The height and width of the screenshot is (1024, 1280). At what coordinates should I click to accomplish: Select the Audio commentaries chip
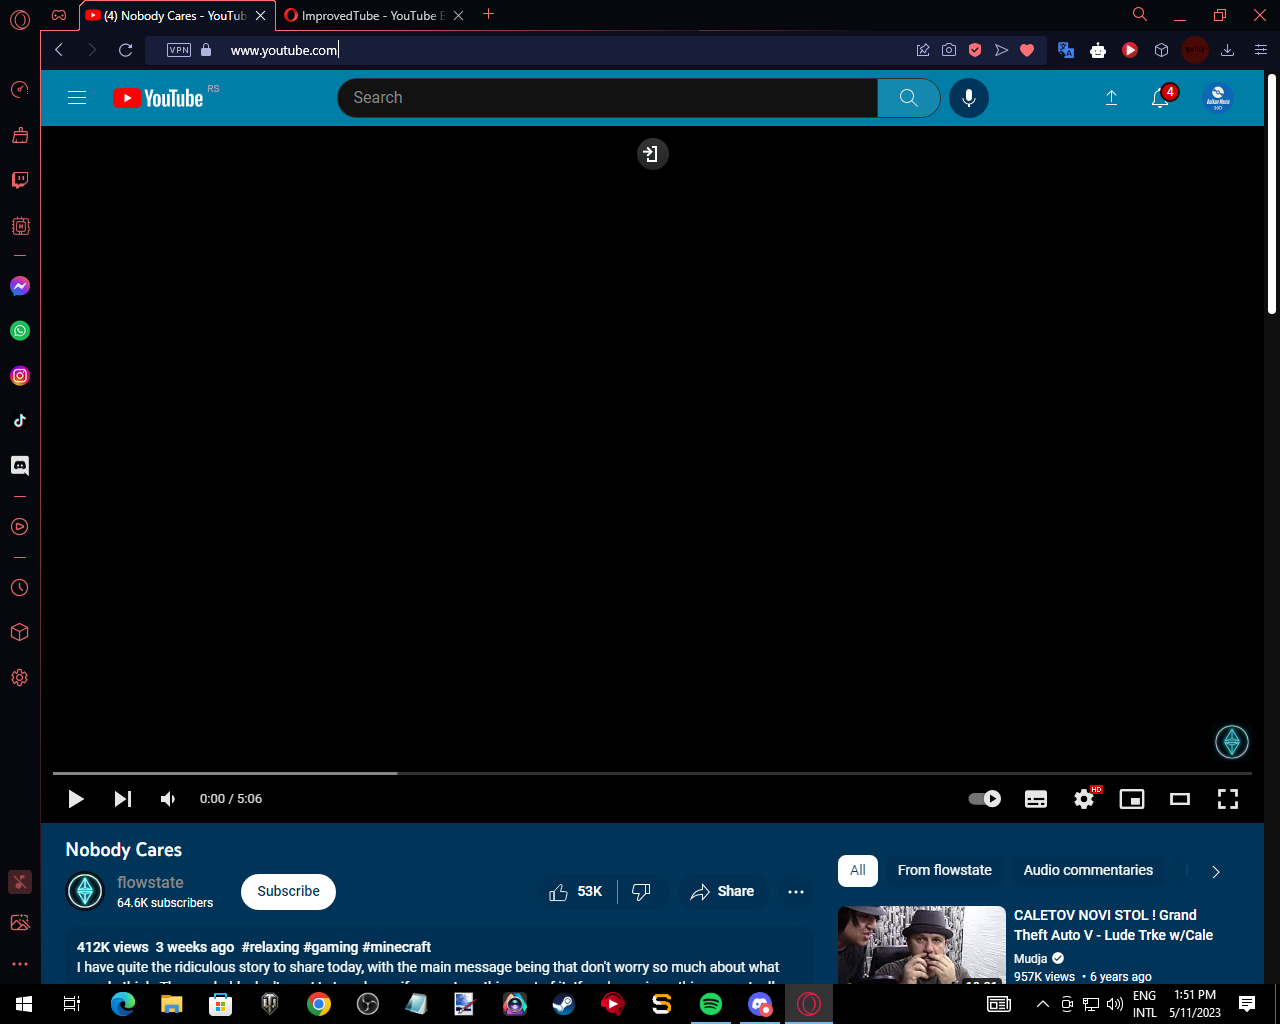click(1088, 871)
